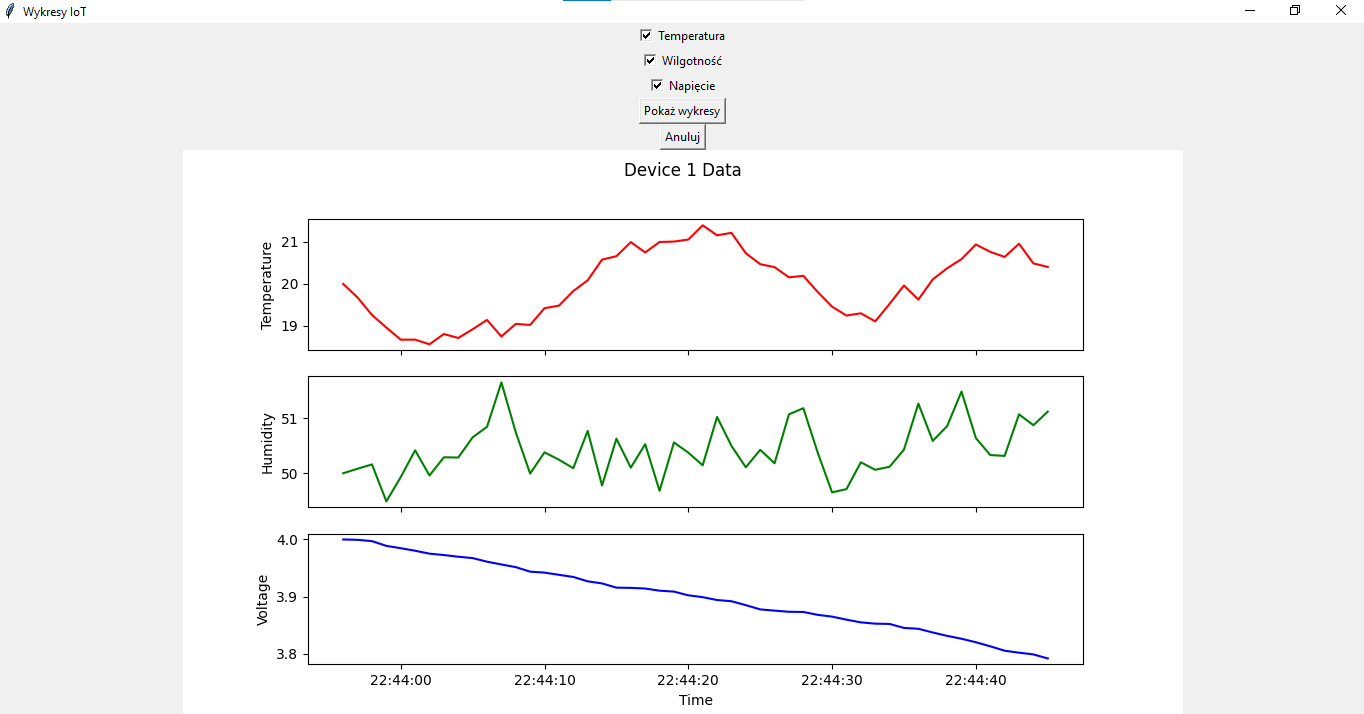This screenshot has width=1364, height=714.
Task: Click the Anuluj button
Action: (x=683, y=137)
